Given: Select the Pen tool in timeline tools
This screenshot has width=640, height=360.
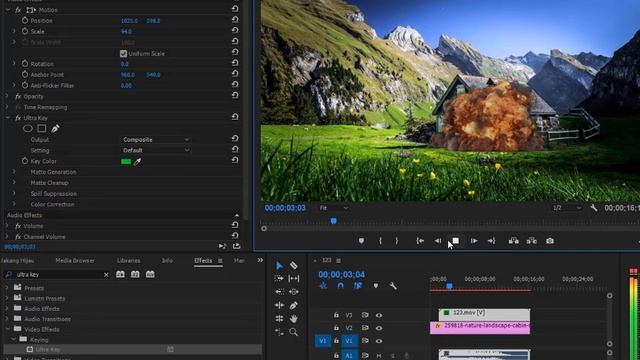Looking at the screenshot, I should tap(293, 305).
